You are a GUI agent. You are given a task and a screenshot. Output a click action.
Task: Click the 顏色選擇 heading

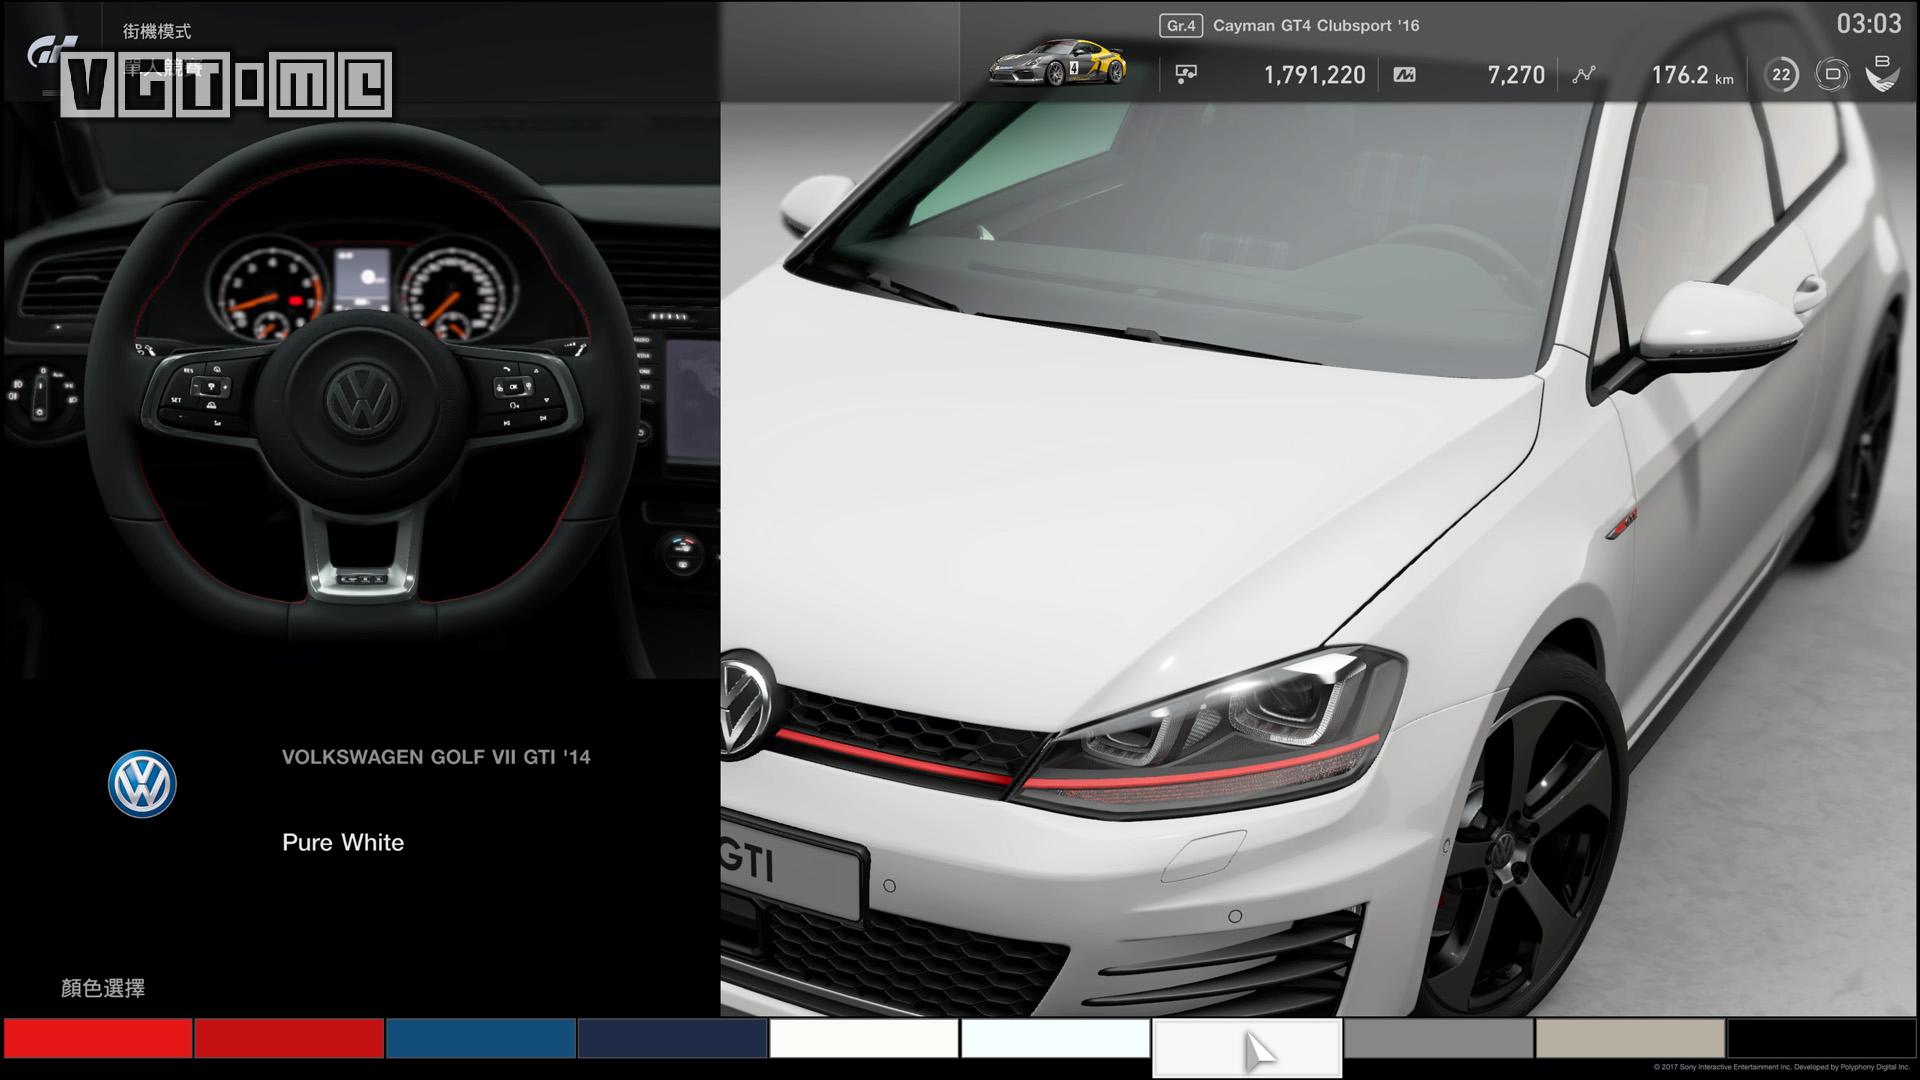(x=103, y=988)
